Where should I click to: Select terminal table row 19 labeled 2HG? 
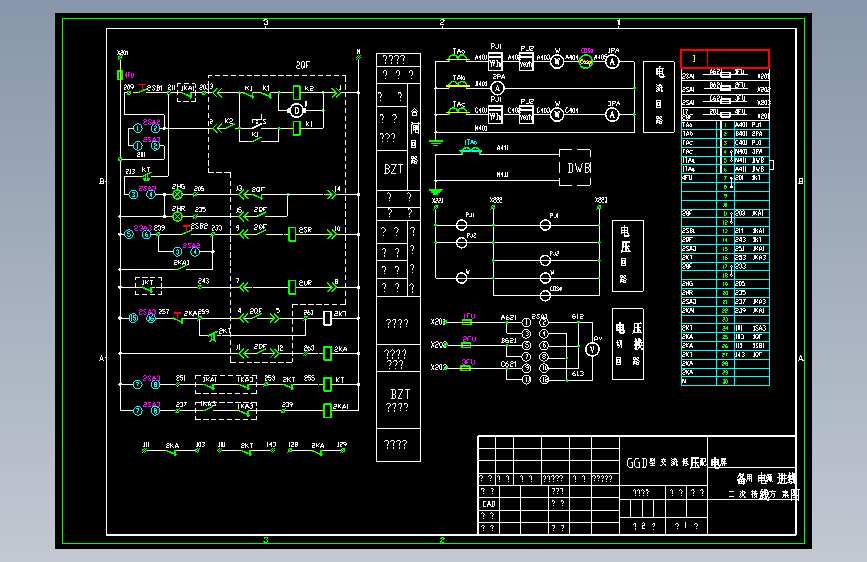pos(725,284)
